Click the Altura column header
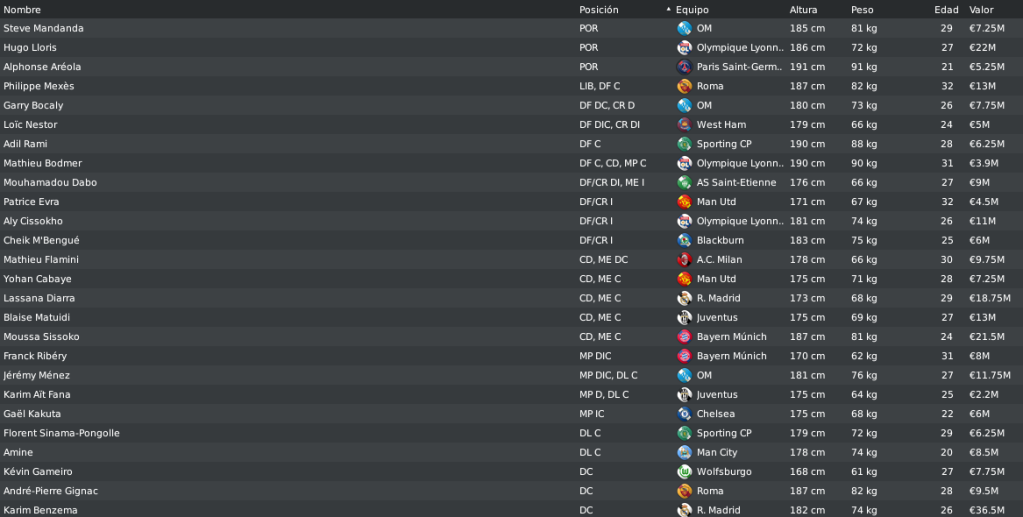This screenshot has height=517, width=1023. click(x=803, y=10)
